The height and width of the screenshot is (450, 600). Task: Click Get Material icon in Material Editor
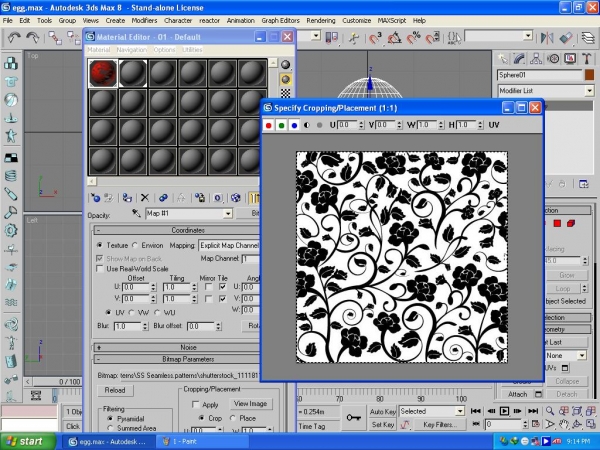95,197
